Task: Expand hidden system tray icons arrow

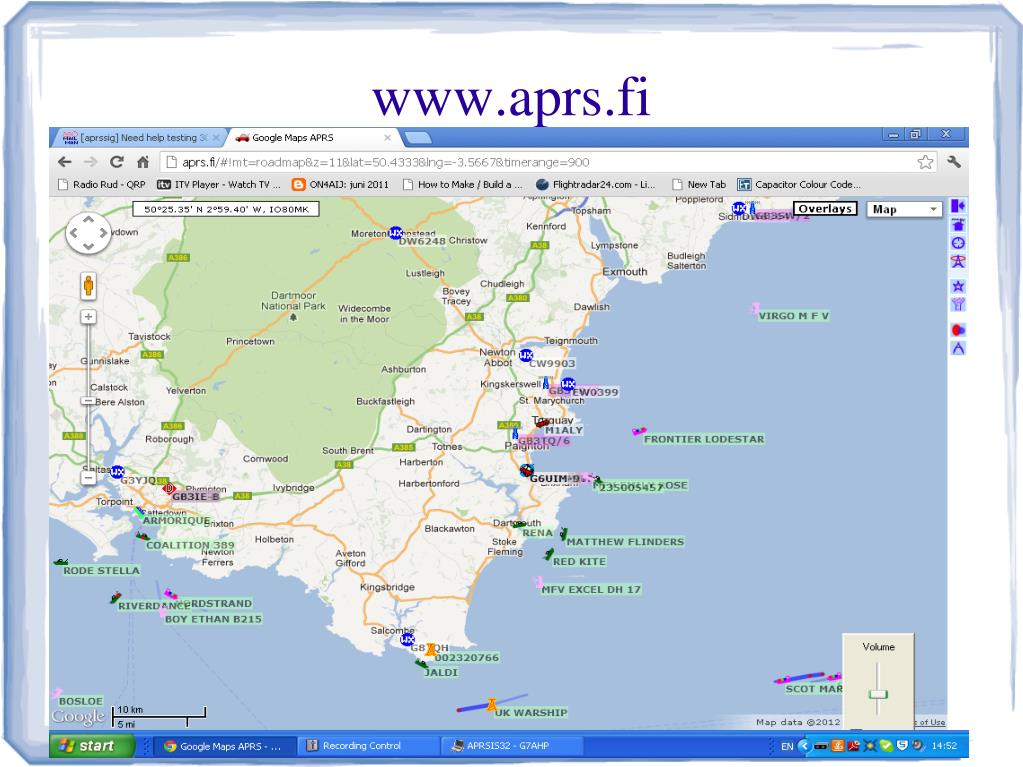Action: [x=804, y=745]
